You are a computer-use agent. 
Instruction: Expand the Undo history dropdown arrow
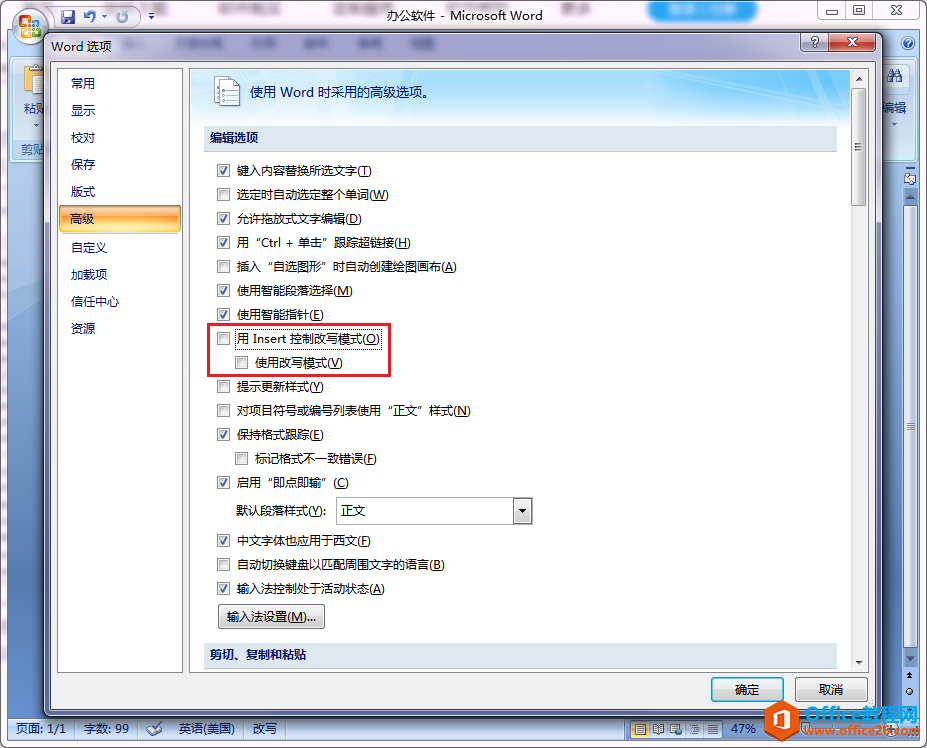coord(105,17)
